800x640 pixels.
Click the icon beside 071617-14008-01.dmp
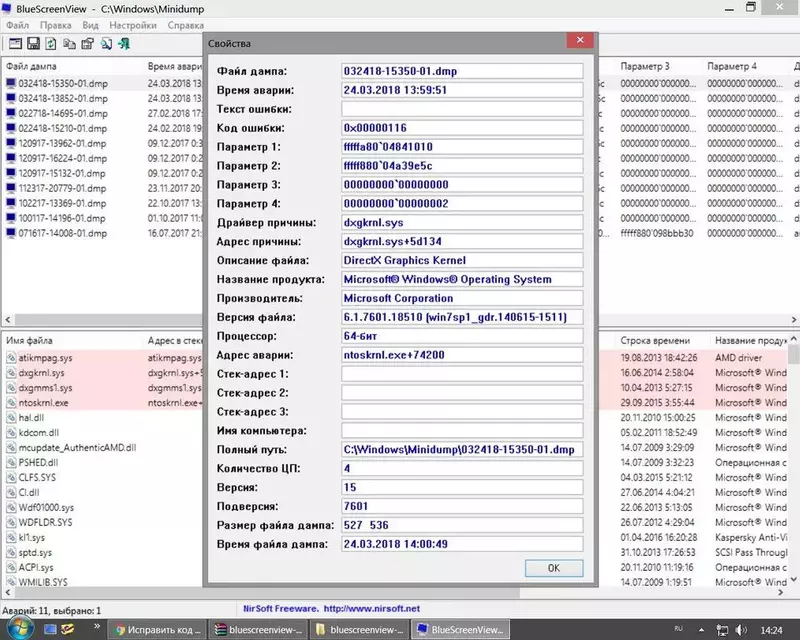pos(11,233)
